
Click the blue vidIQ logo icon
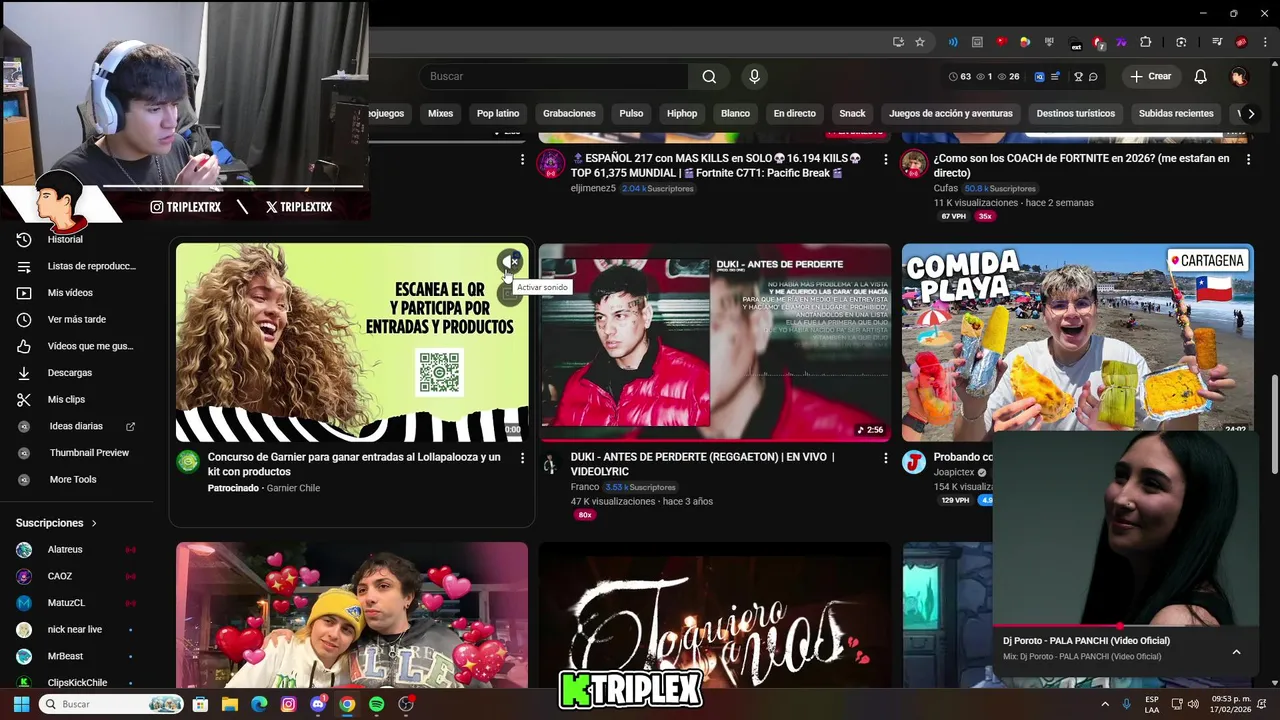[1039, 77]
